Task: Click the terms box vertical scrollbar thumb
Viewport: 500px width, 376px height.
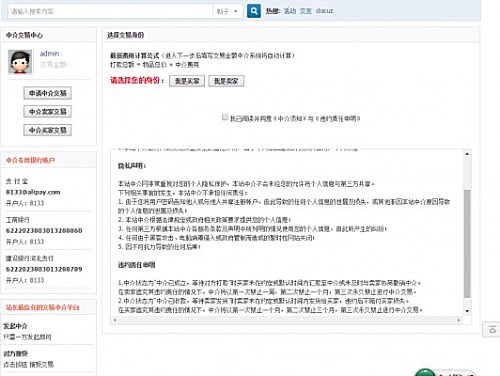Action: click(x=467, y=243)
